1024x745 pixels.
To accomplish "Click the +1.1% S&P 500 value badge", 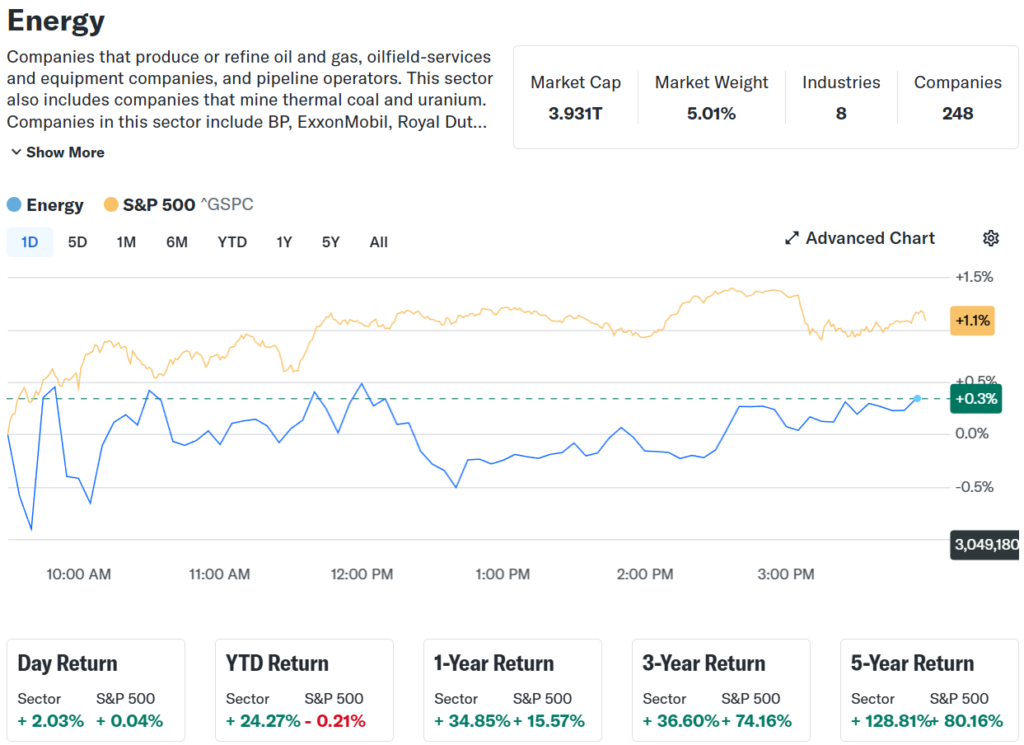I will point(972,321).
